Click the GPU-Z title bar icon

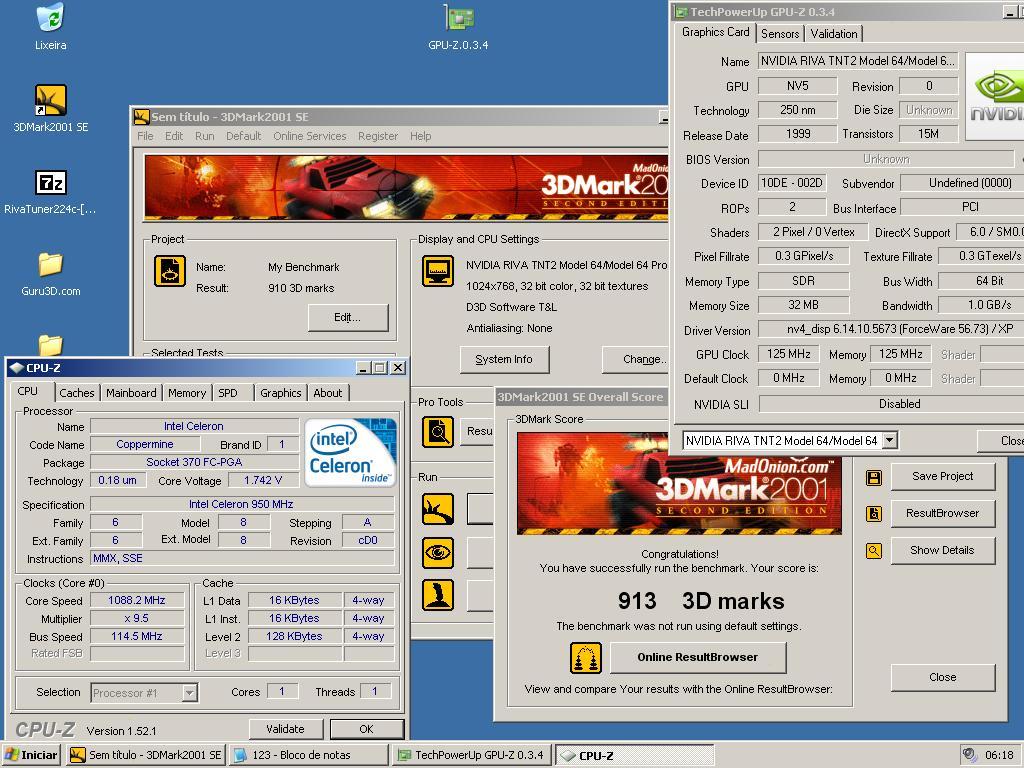[681, 12]
